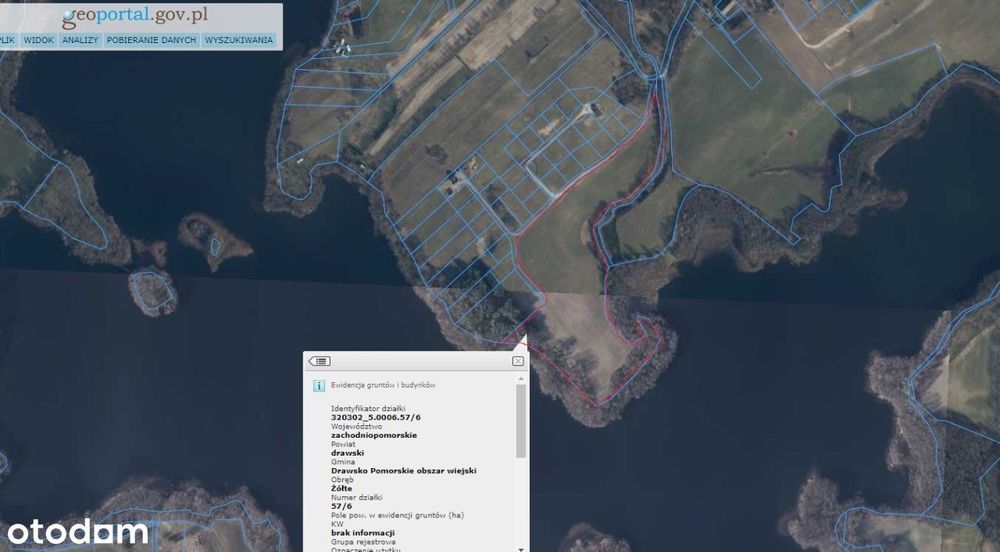Click the geoportal.gov.pl logo
This screenshot has height=552, width=1000.
pyautogui.click(x=135, y=17)
